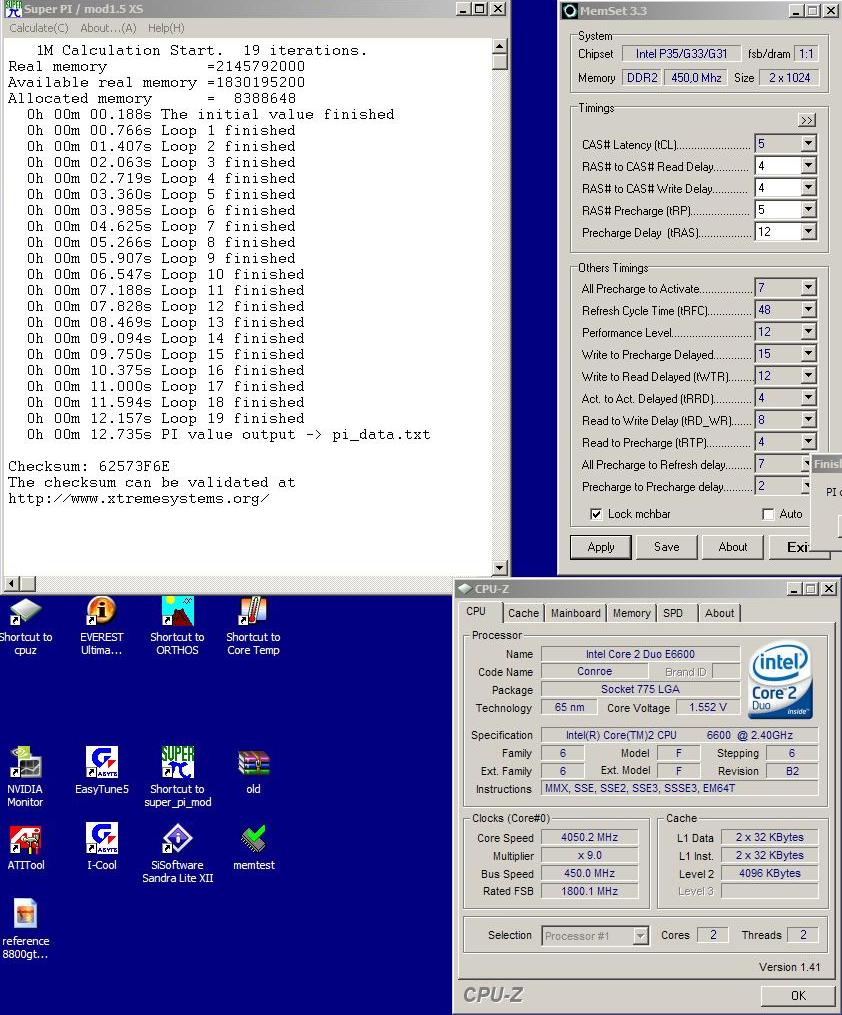842x1015 pixels.
Task: Open Help(H) menu in Super PI
Action: point(166,28)
